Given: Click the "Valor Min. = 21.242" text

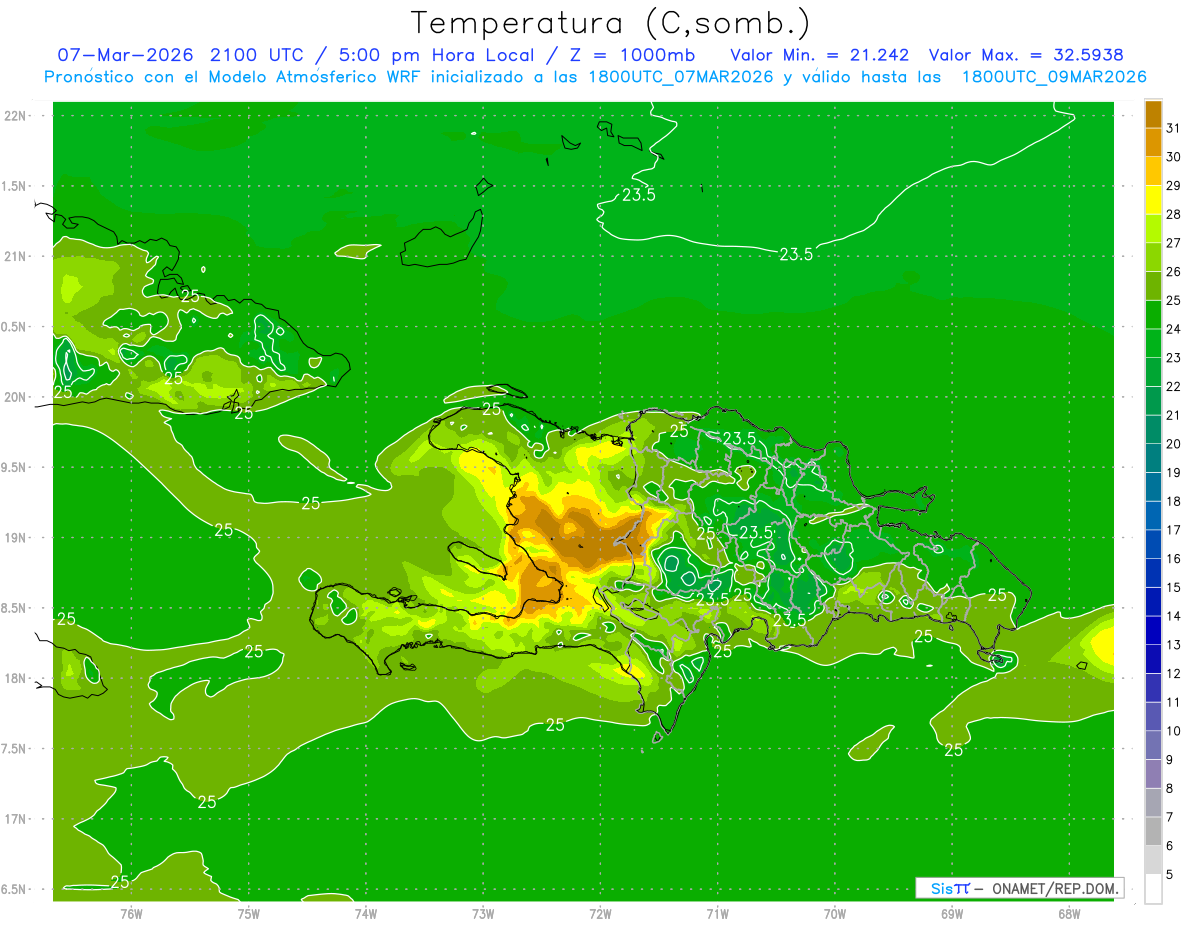Looking at the screenshot, I should [x=820, y=54].
